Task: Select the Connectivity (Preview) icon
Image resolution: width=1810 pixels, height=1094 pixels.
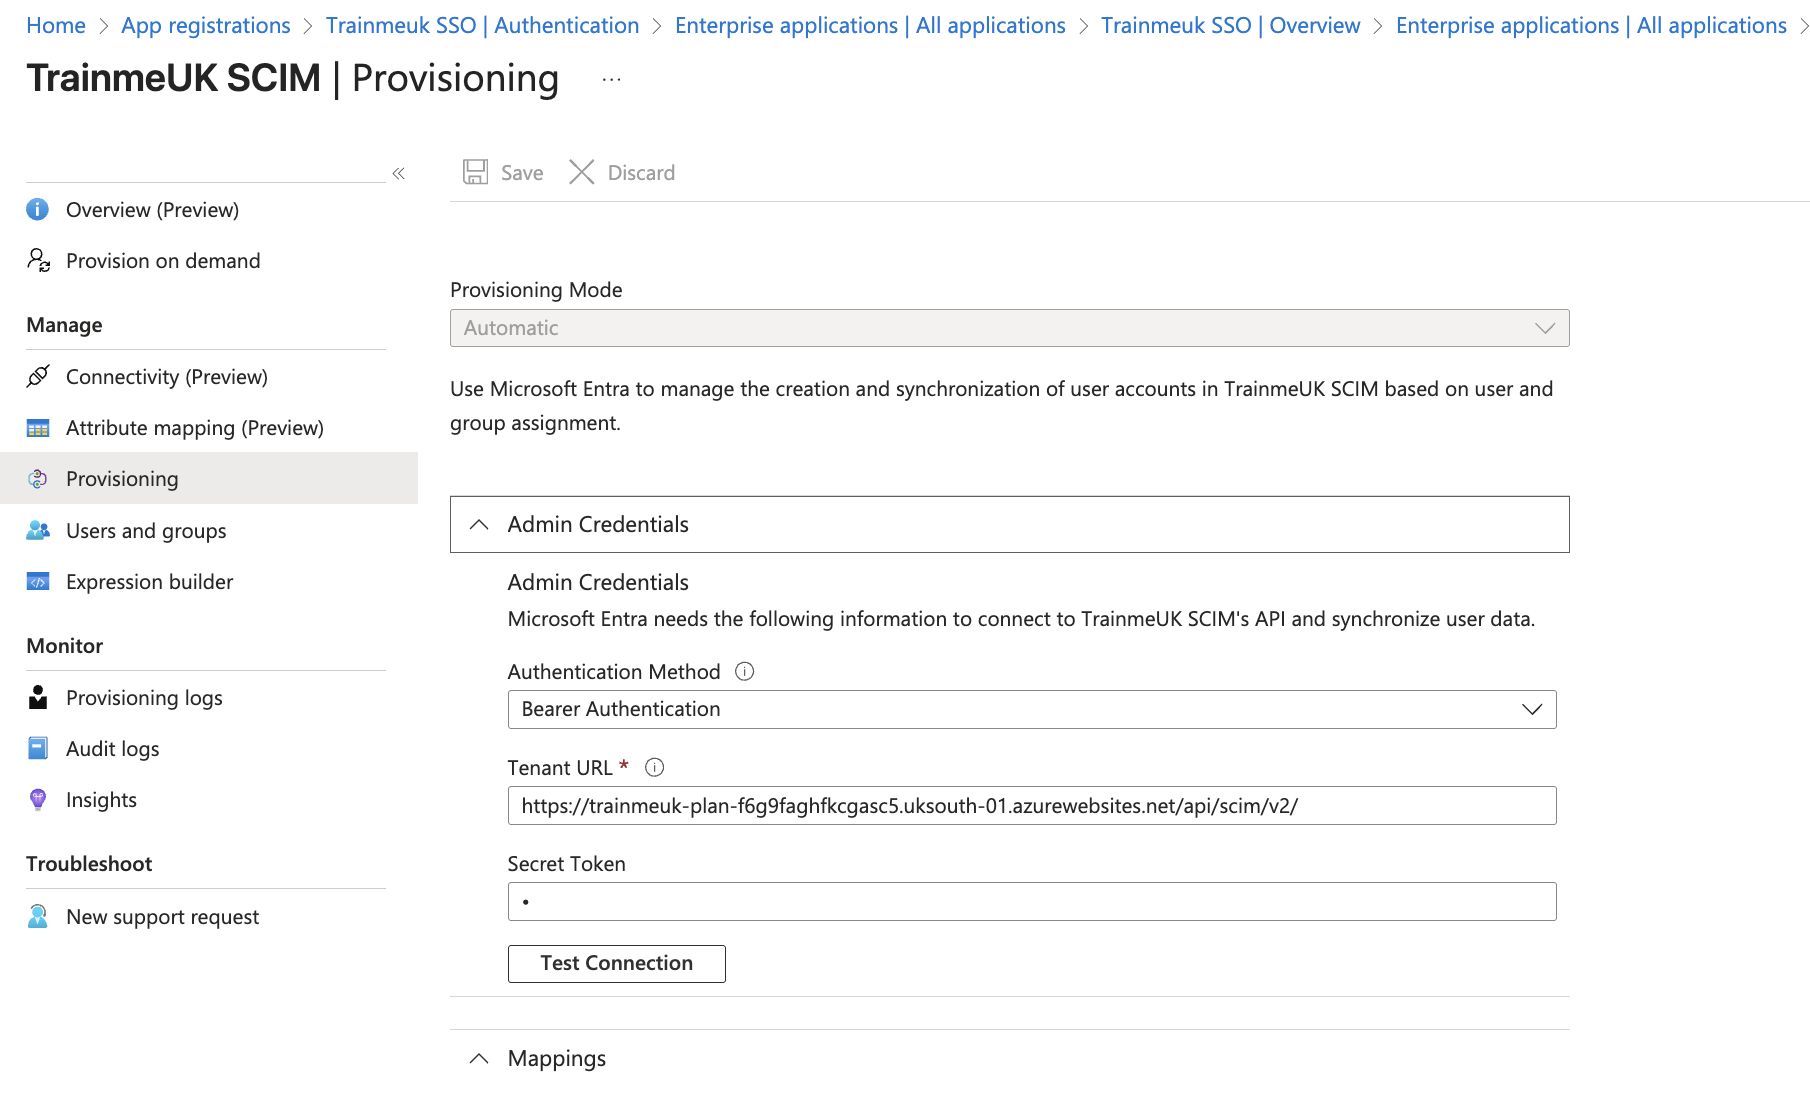Action: pyautogui.click(x=38, y=377)
